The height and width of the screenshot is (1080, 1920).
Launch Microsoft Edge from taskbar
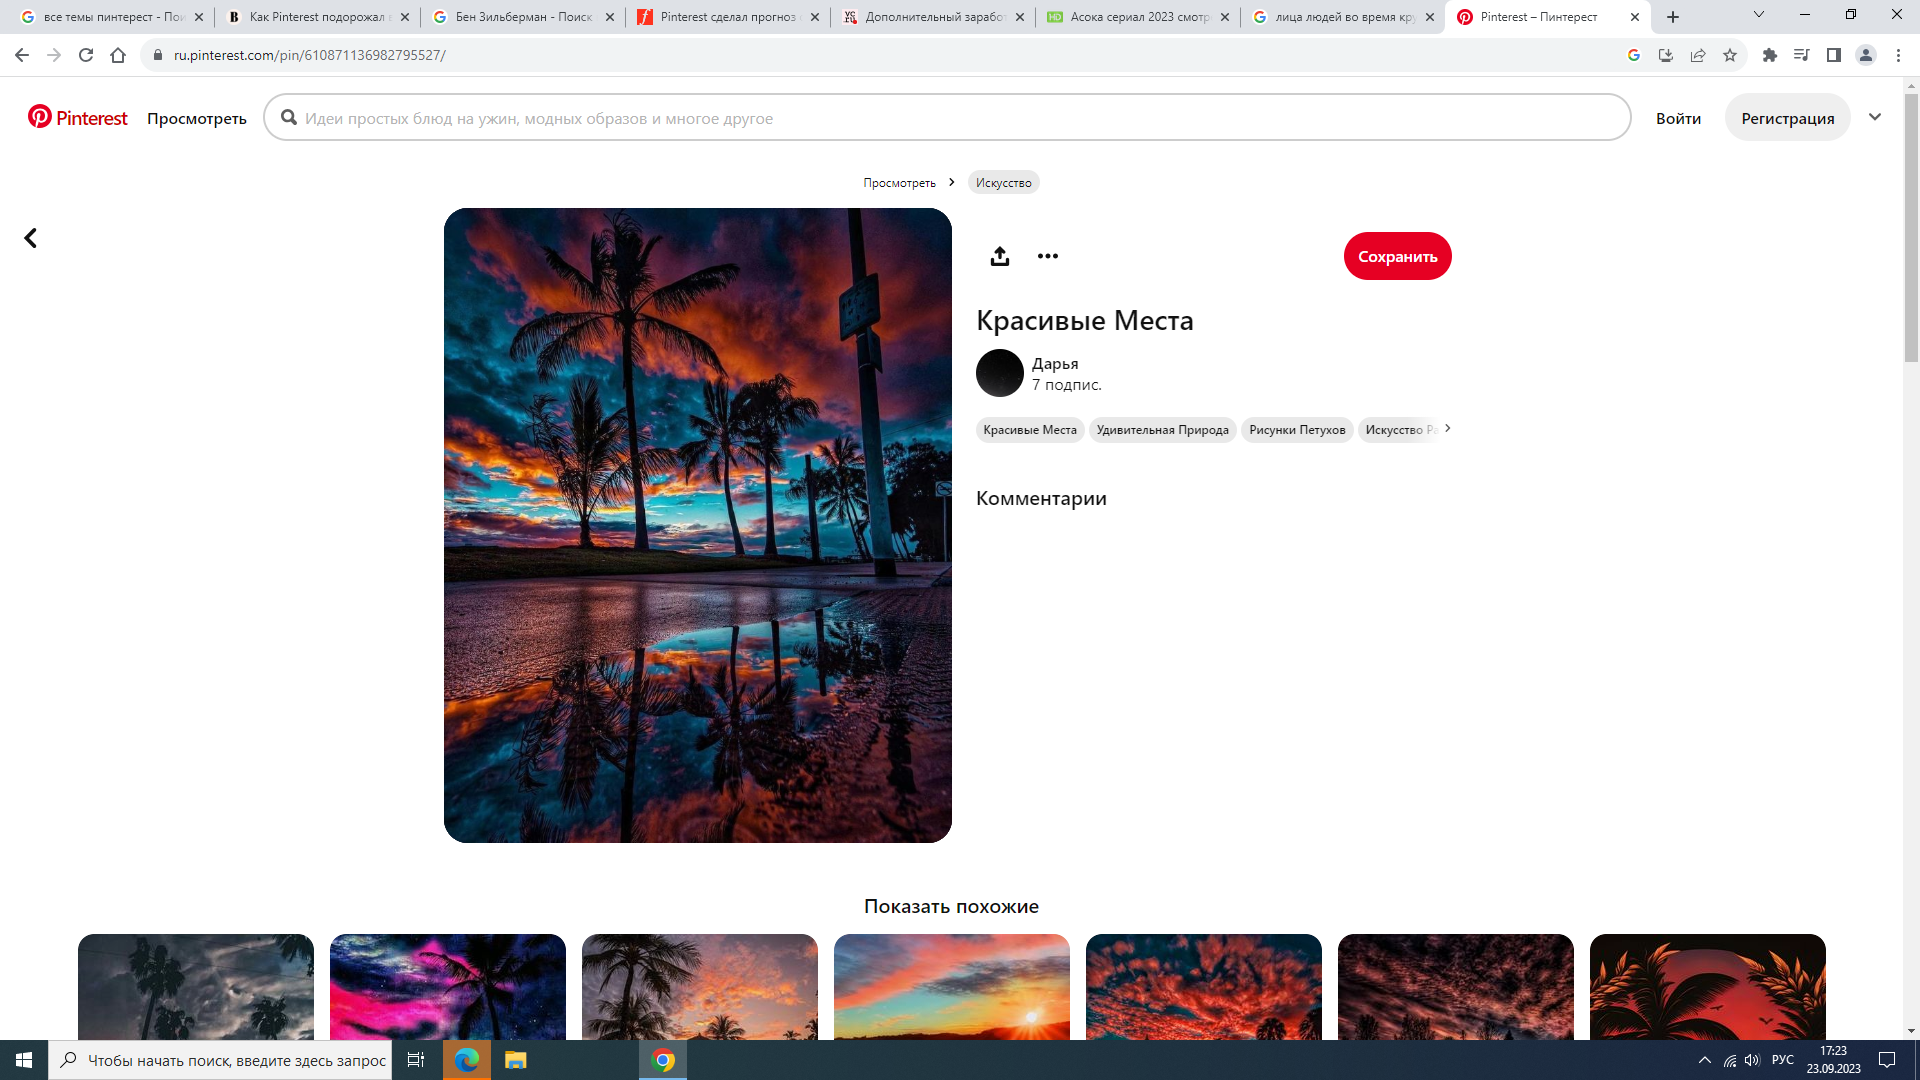pyautogui.click(x=467, y=1060)
